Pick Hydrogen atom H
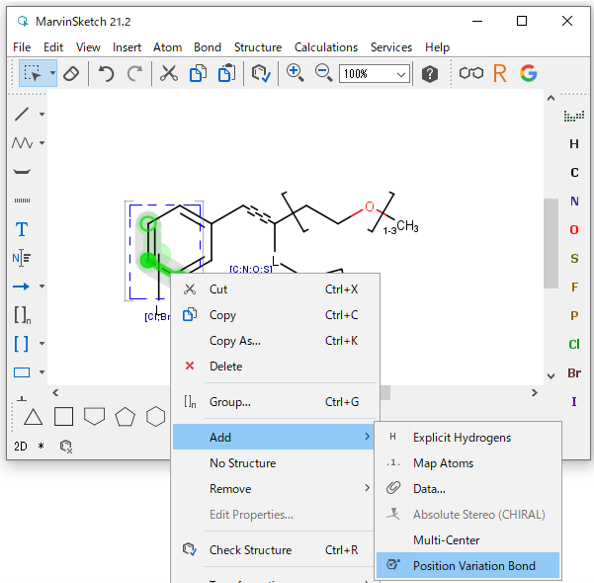This screenshot has height=583, width=594. pos(574,144)
